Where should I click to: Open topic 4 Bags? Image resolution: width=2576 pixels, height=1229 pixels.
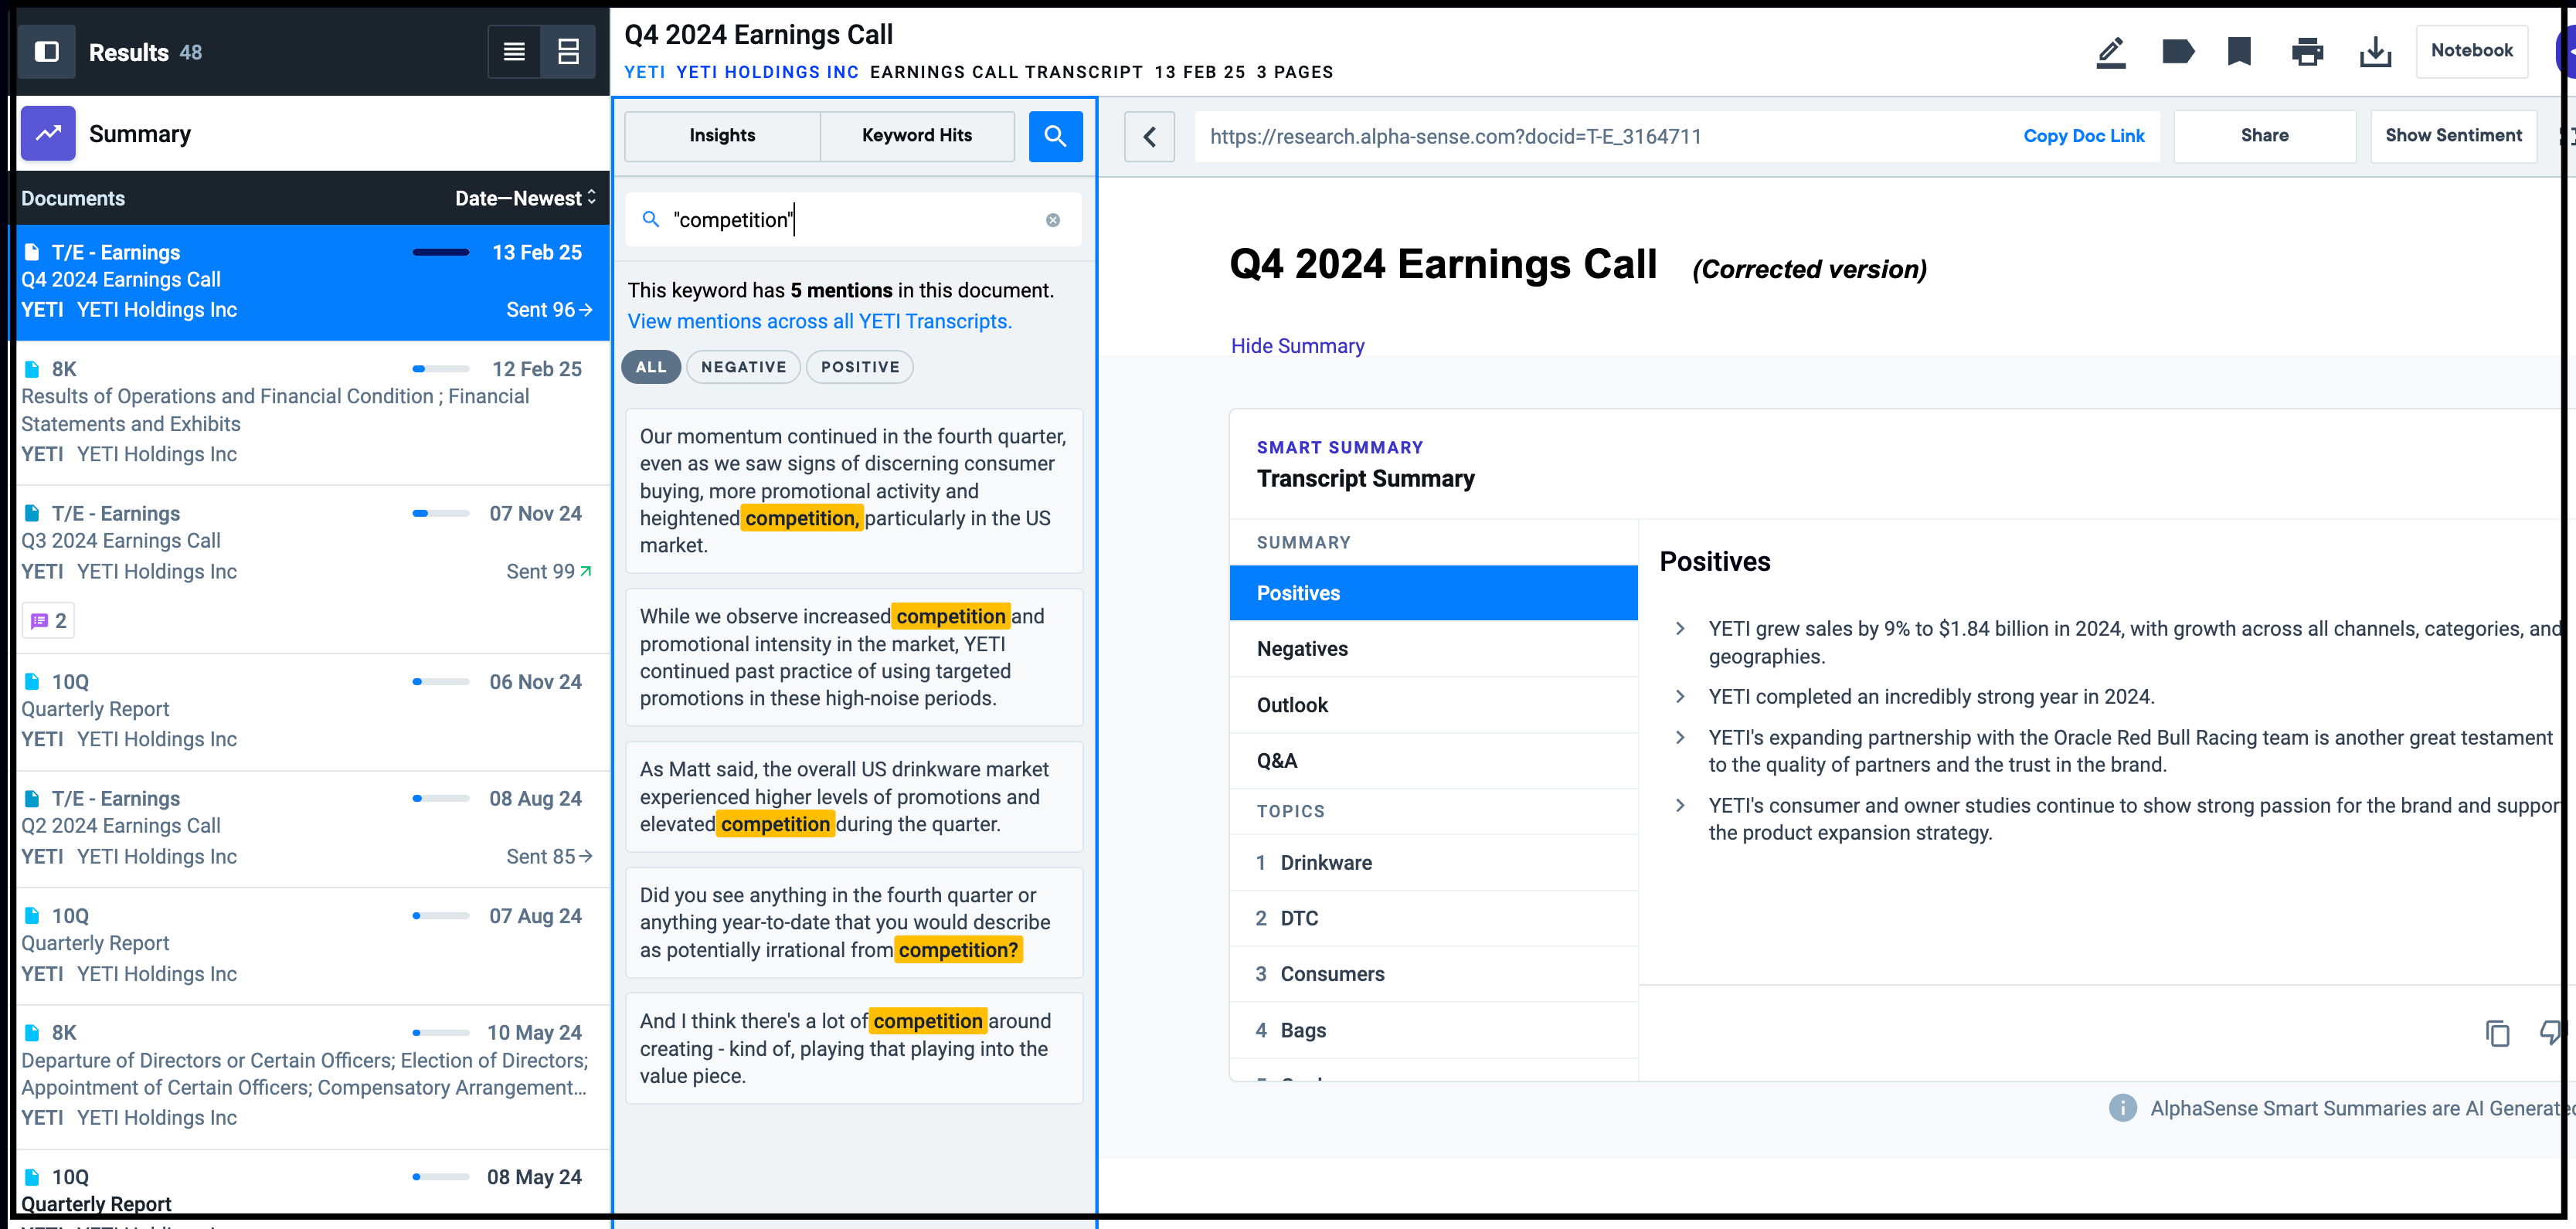1433,1030
